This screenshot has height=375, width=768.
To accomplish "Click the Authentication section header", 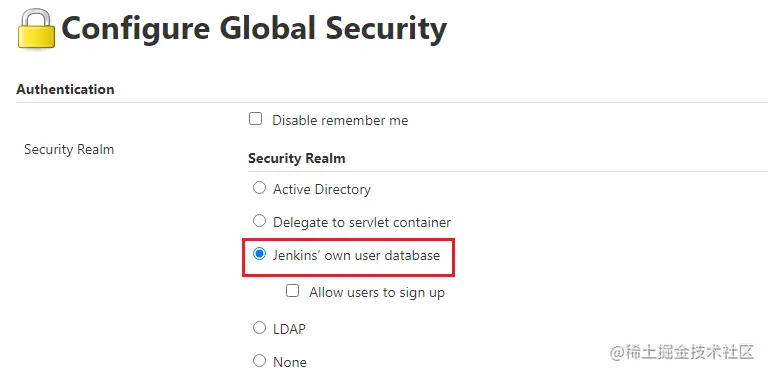I will 65,89.
